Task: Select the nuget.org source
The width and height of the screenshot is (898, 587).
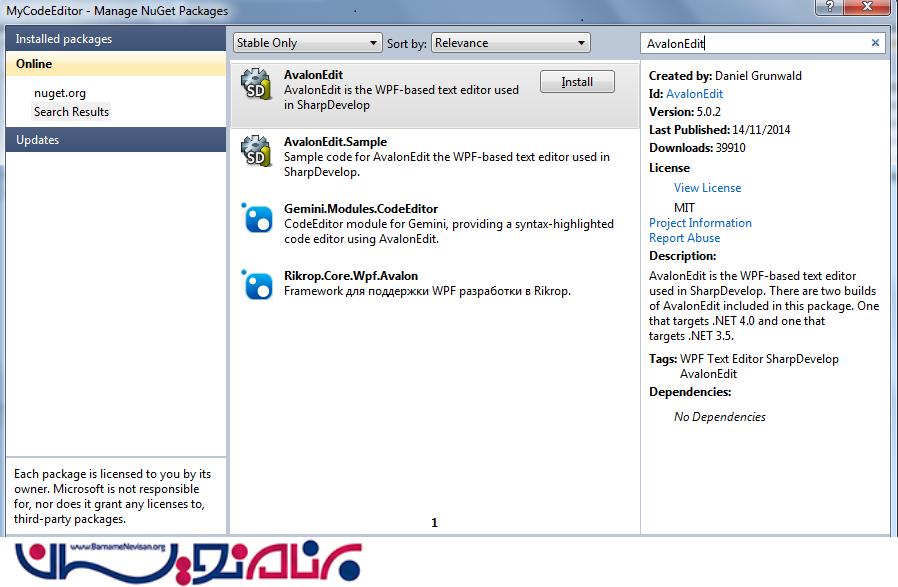Action: tap(60, 93)
